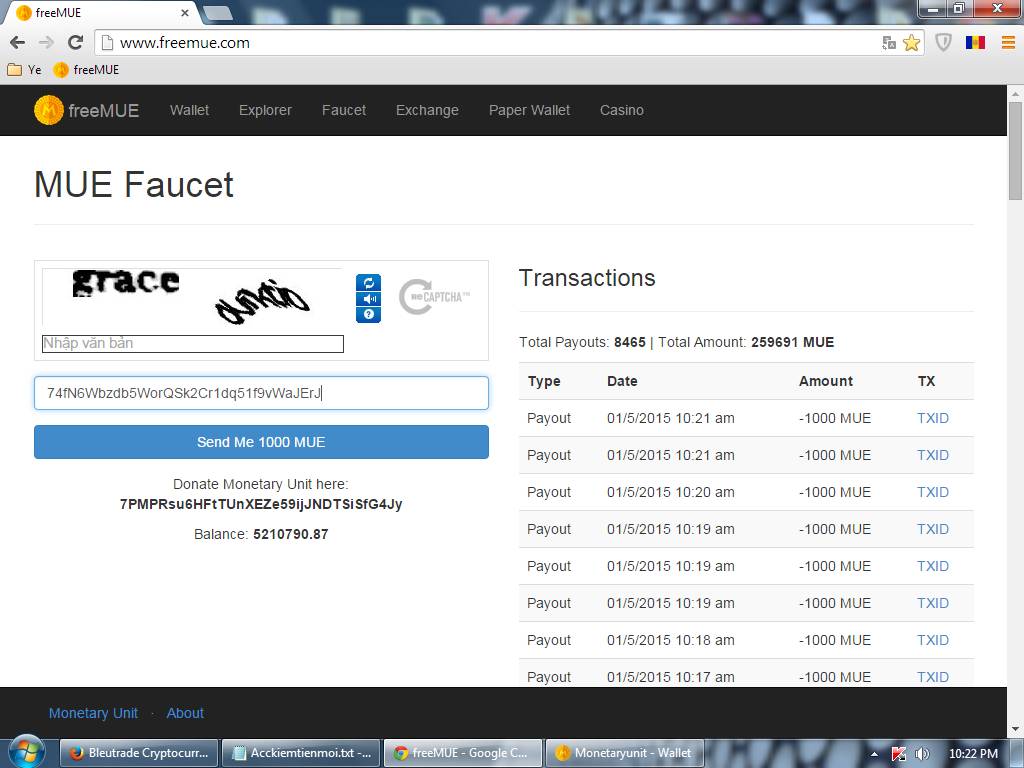Image resolution: width=1024 pixels, height=768 pixels.
Task: Select the donation address 7PMPRsu6HFtTUnXEZe59ijJNDTSiSfG4Jy
Action: 261,504
